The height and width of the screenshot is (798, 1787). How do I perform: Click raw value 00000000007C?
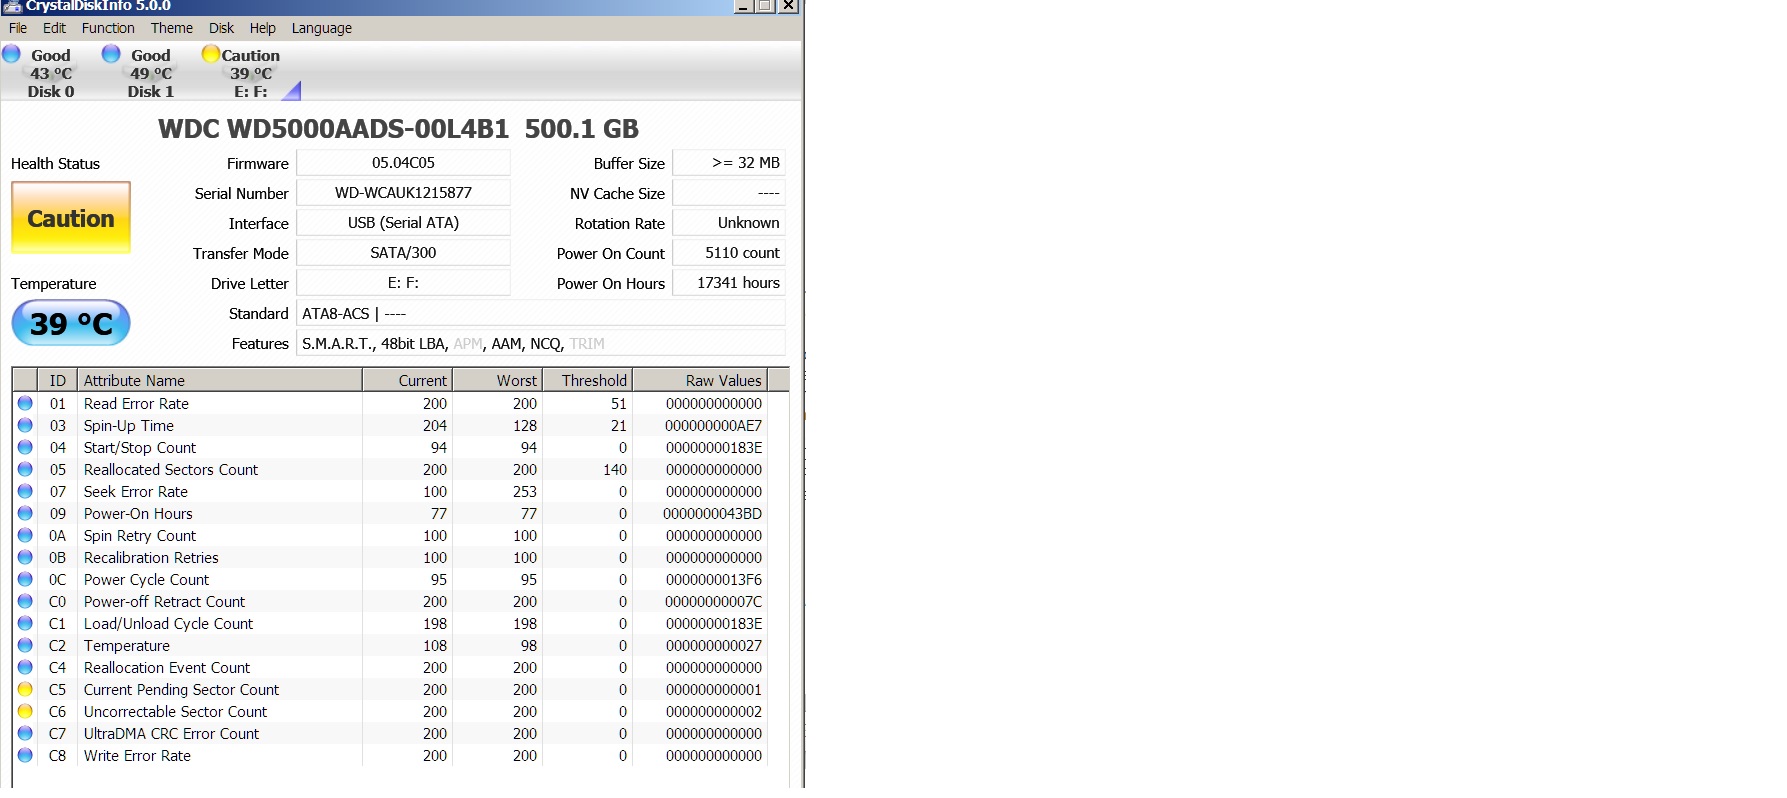point(713,602)
